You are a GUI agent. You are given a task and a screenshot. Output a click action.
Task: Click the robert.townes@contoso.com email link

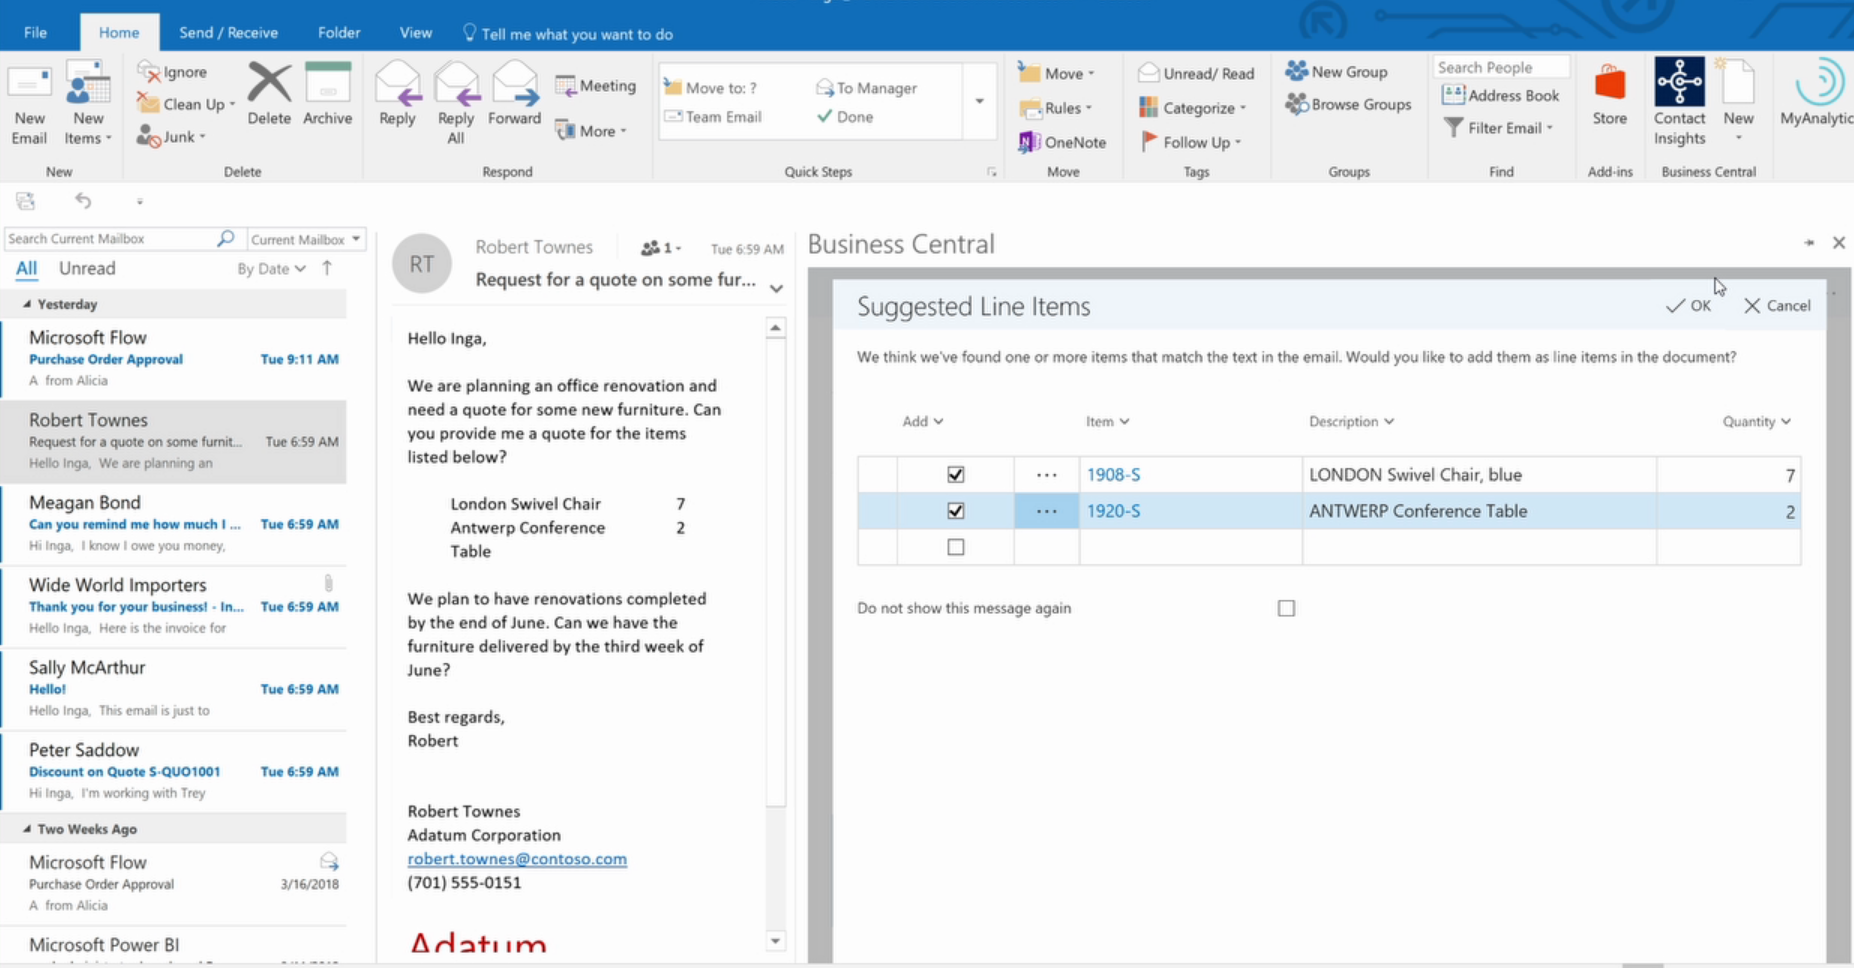pyautogui.click(x=517, y=859)
